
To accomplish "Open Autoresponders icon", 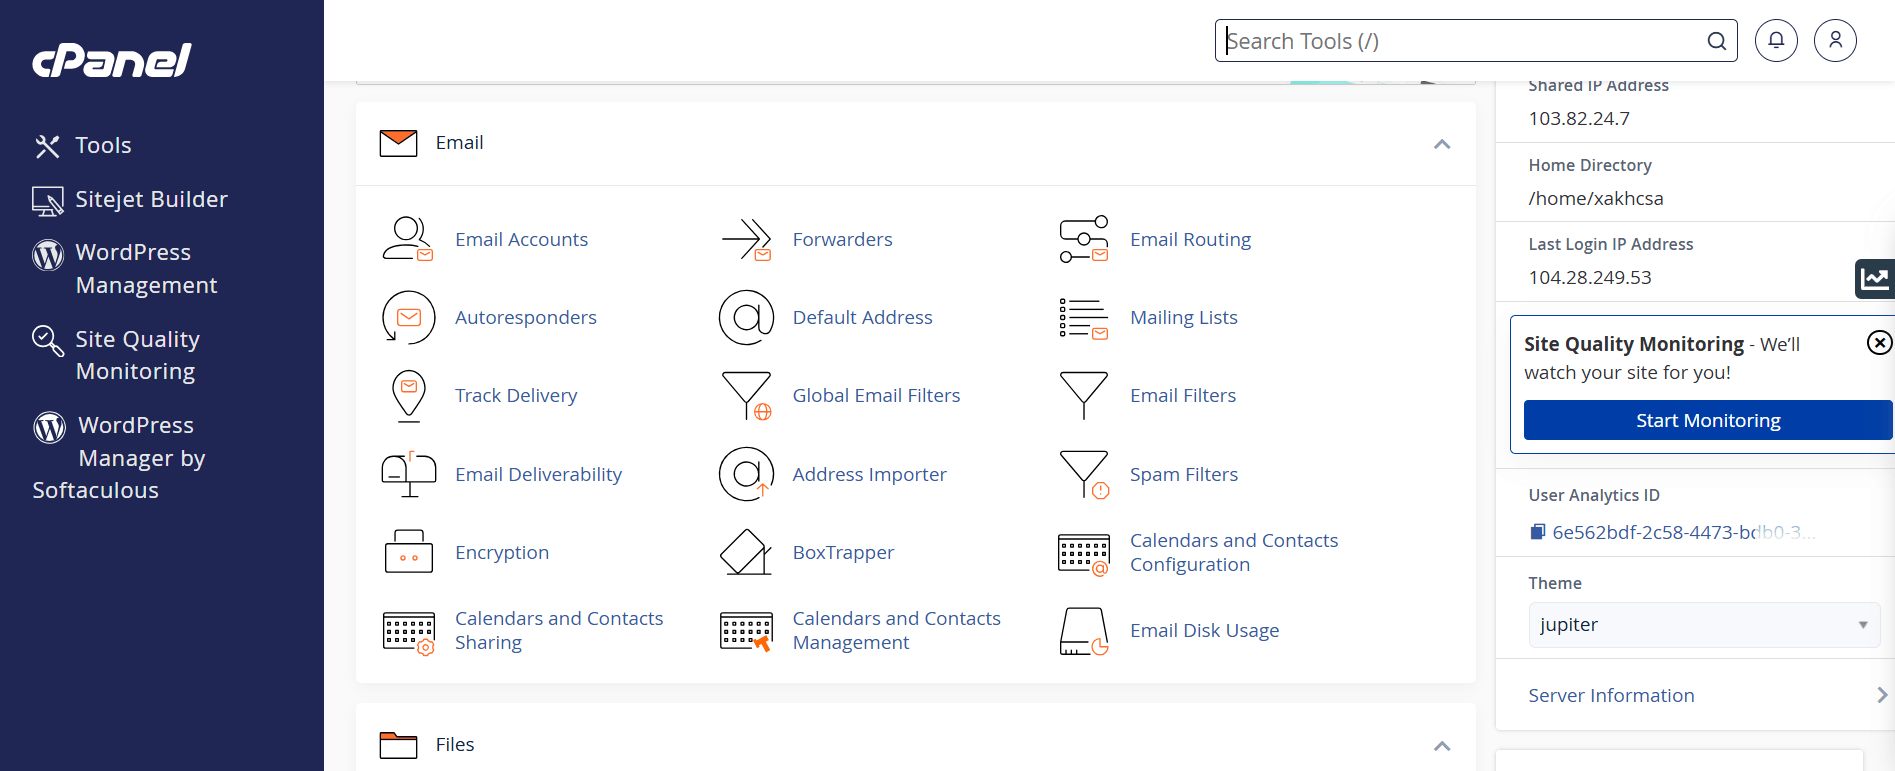I will [408, 318].
